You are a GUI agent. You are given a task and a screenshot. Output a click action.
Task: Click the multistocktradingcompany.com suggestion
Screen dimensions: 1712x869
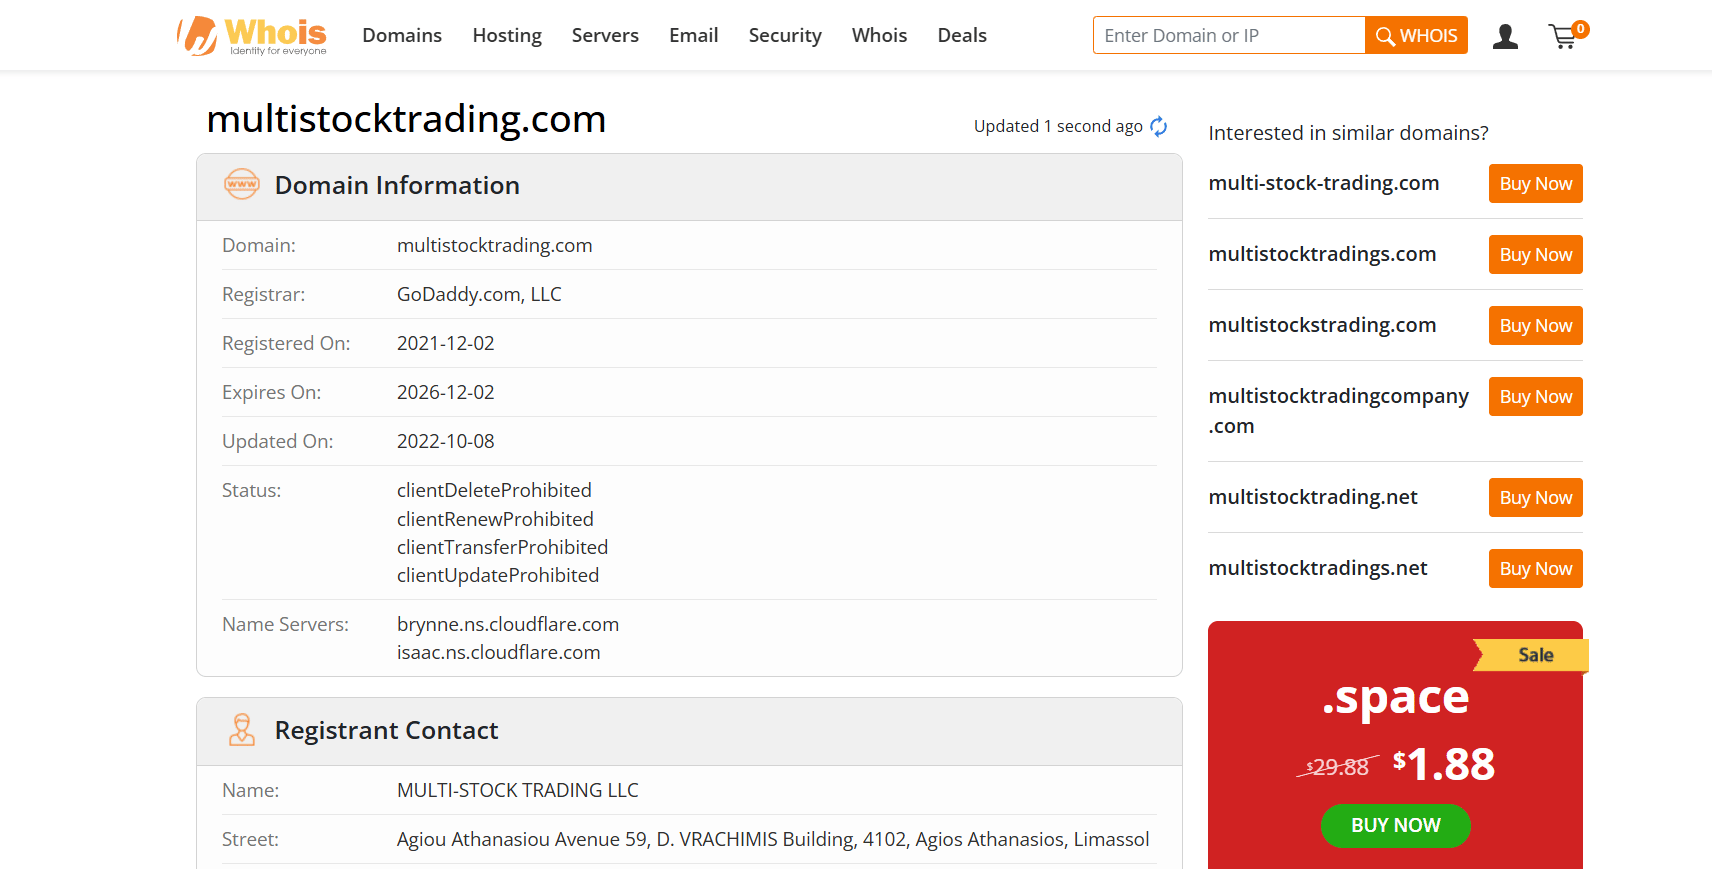[1338, 411]
